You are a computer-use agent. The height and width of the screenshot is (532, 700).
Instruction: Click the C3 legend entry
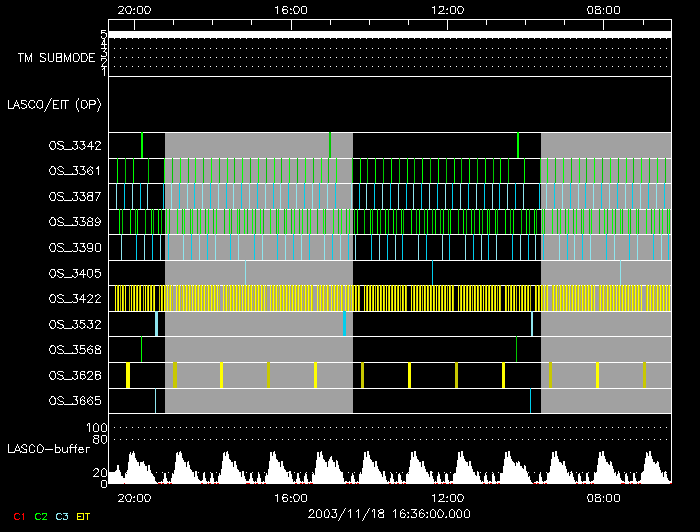[x=62, y=516]
